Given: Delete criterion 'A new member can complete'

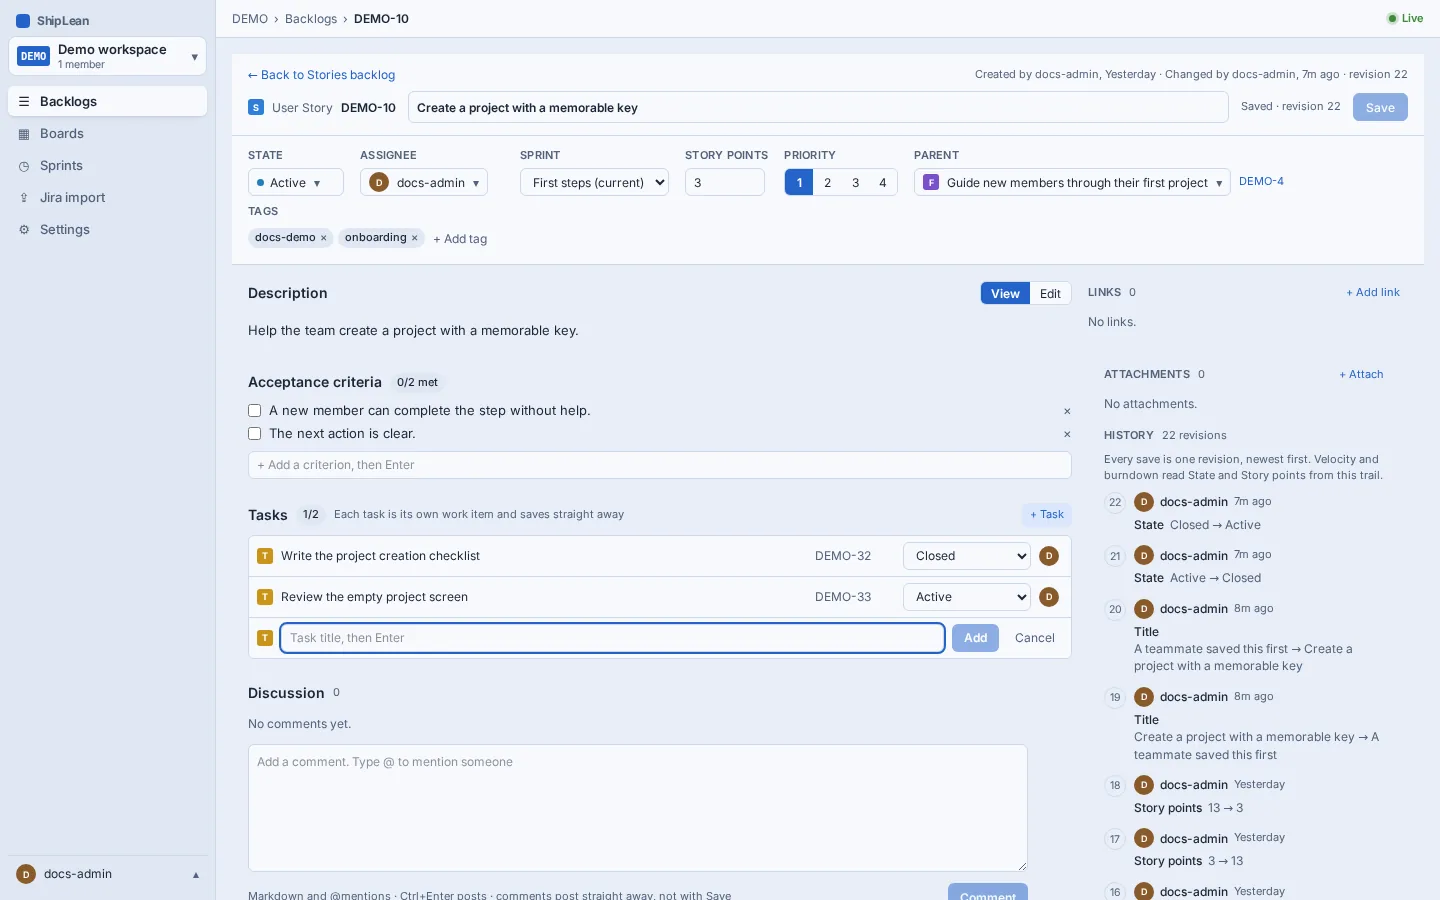Looking at the screenshot, I should [1067, 412].
